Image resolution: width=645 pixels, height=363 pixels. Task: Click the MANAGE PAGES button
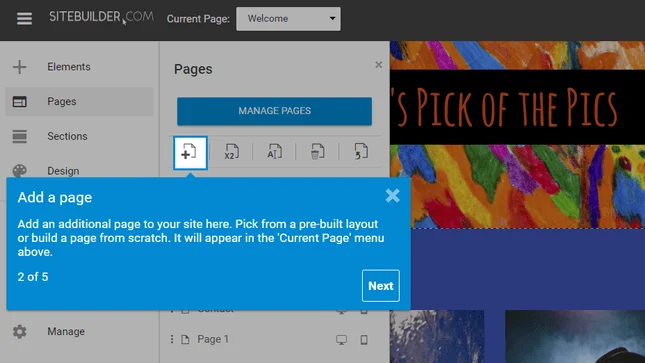click(274, 111)
